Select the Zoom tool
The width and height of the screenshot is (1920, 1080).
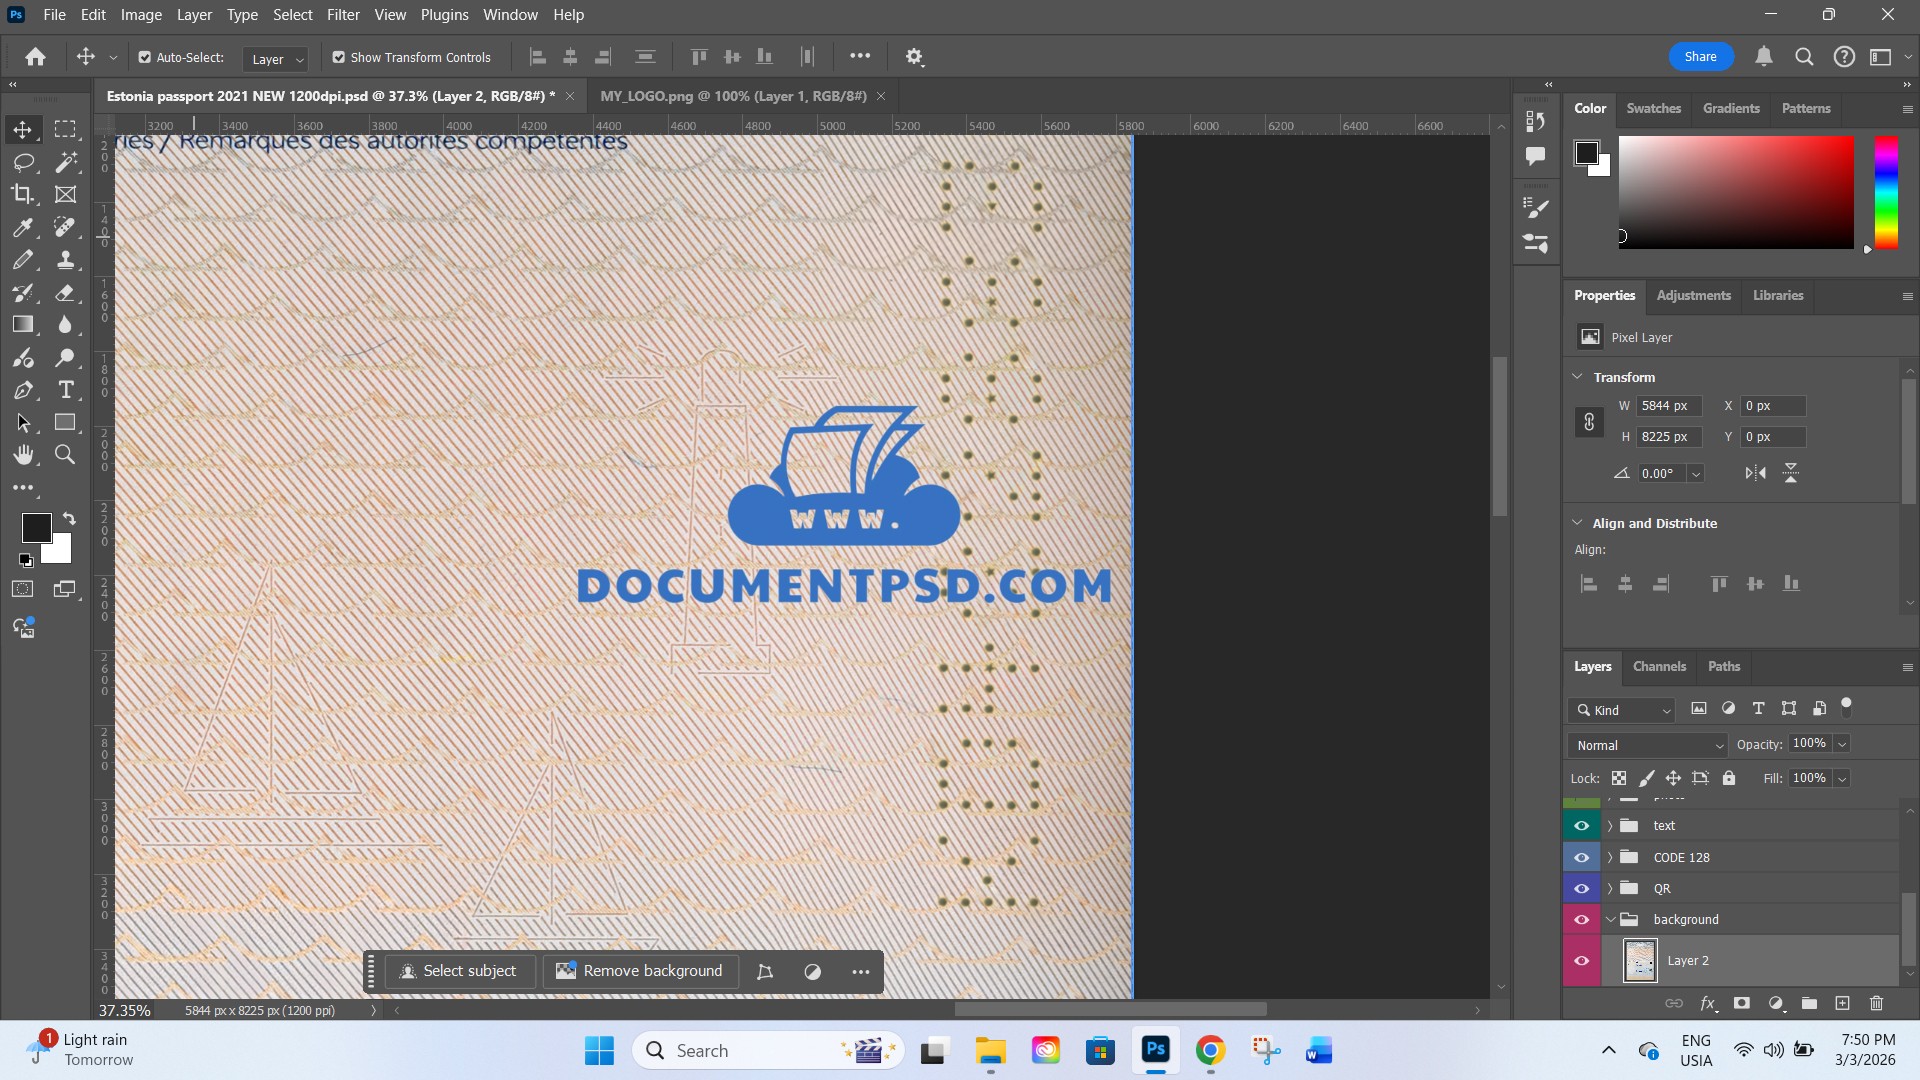point(65,455)
